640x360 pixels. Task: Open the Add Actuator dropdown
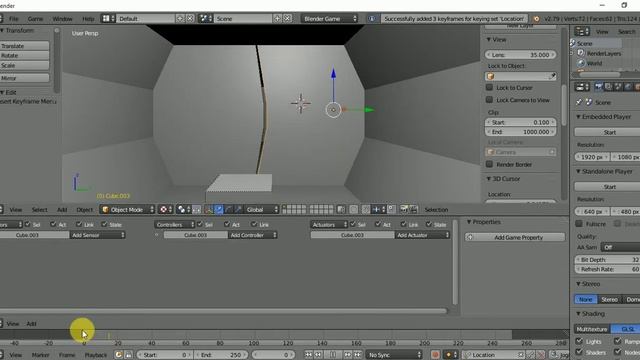422,235
